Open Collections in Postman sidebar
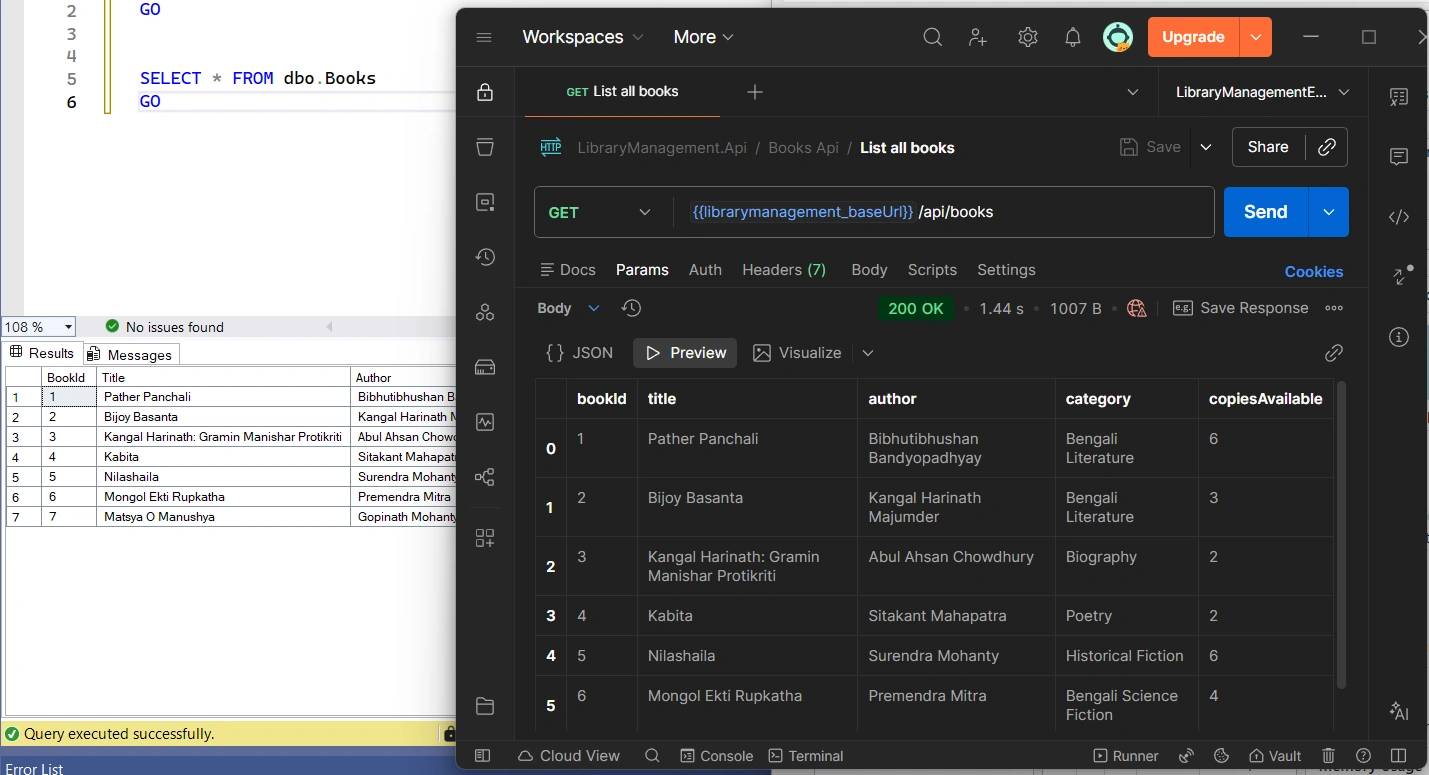This screenshot has height=775, width=1429. click(485, 147)
